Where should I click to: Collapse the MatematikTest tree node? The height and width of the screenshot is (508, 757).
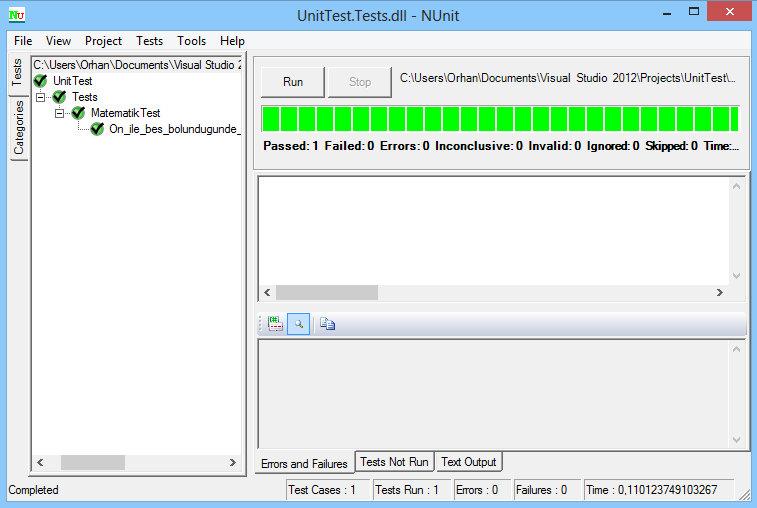tap(59, 113)
